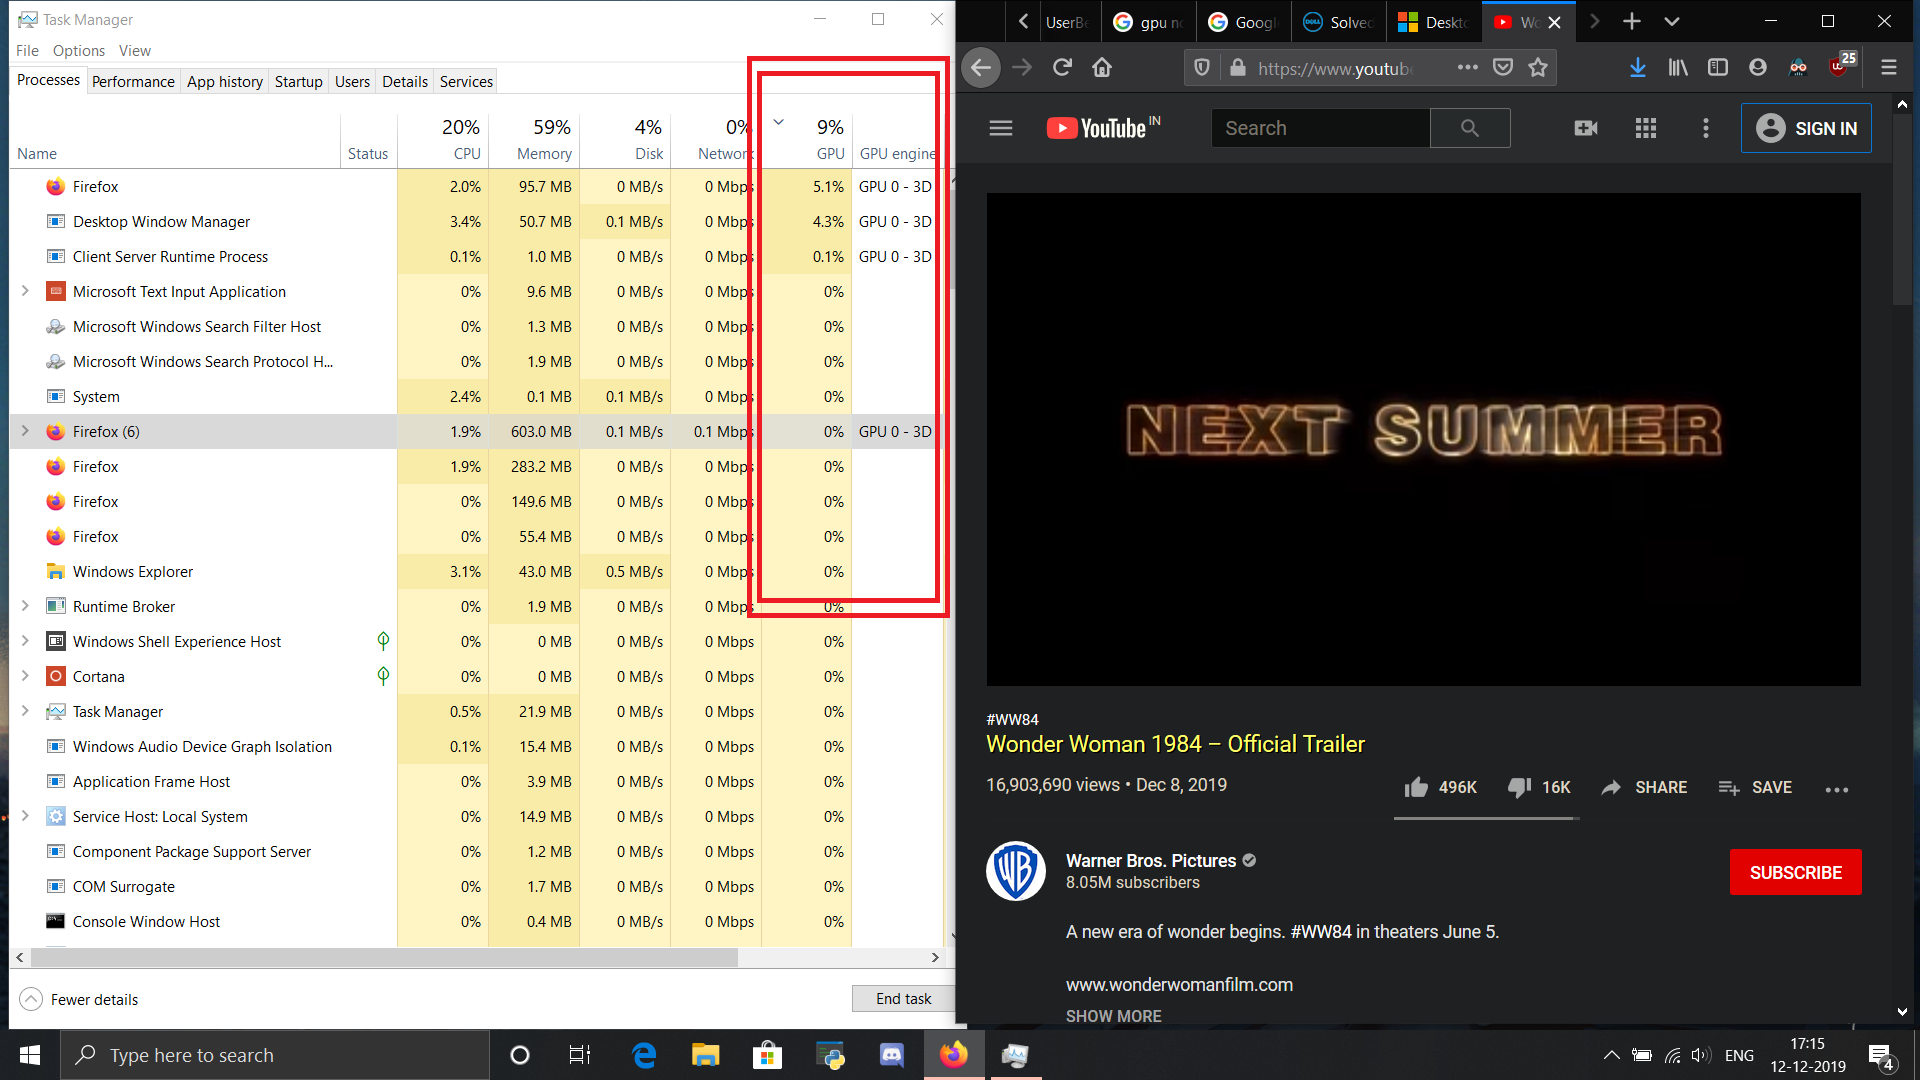List all Firefox tabs dropdown arrow
Viewport: 1920px width, 1080px height.
coord(1672,21)
